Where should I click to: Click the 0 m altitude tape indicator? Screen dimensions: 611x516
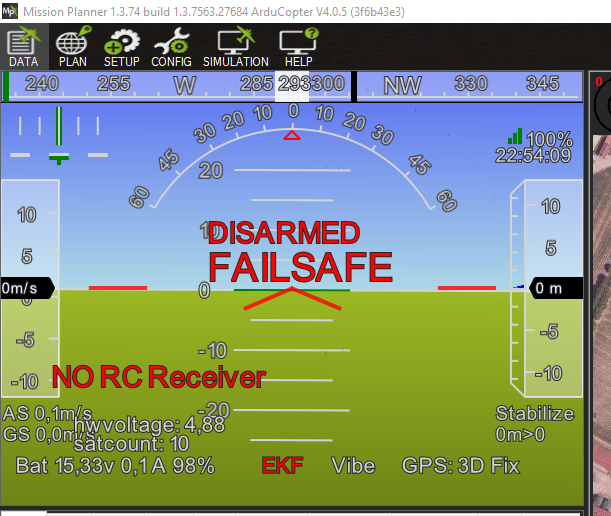(556, 288)
